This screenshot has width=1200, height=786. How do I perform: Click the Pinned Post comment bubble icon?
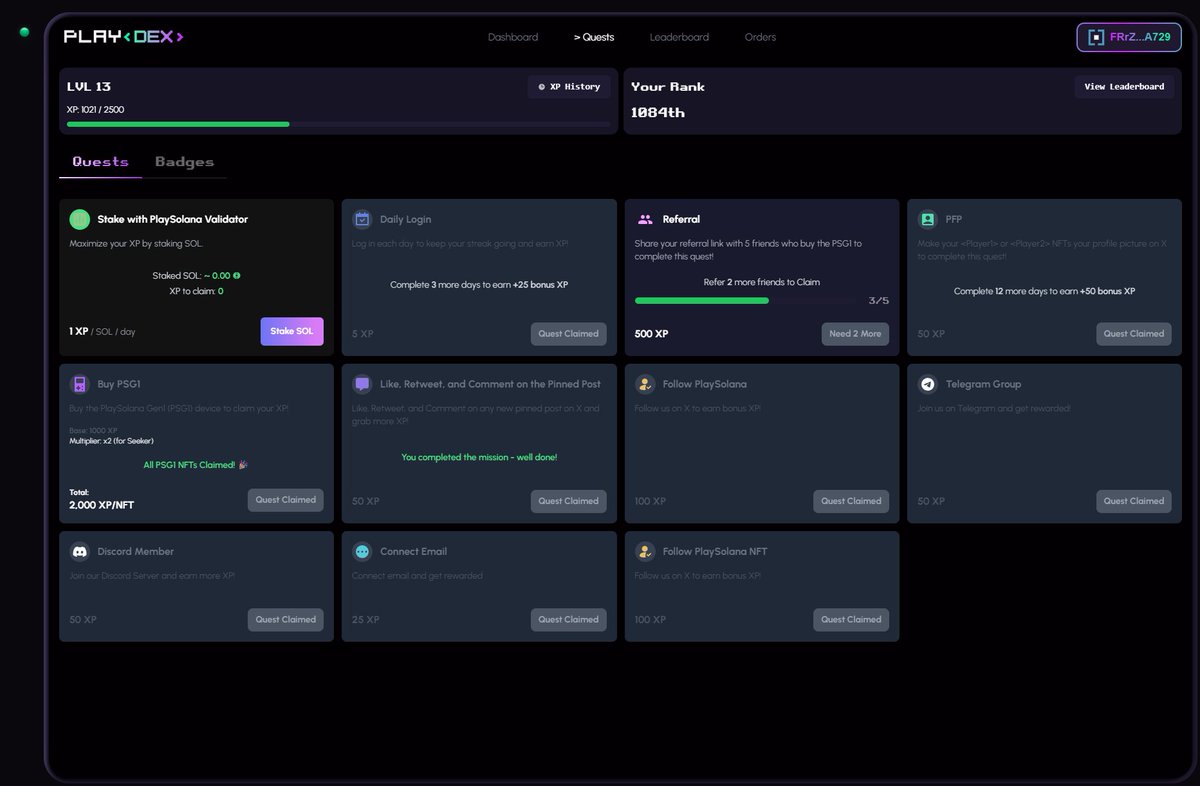[x=362, y=383]
